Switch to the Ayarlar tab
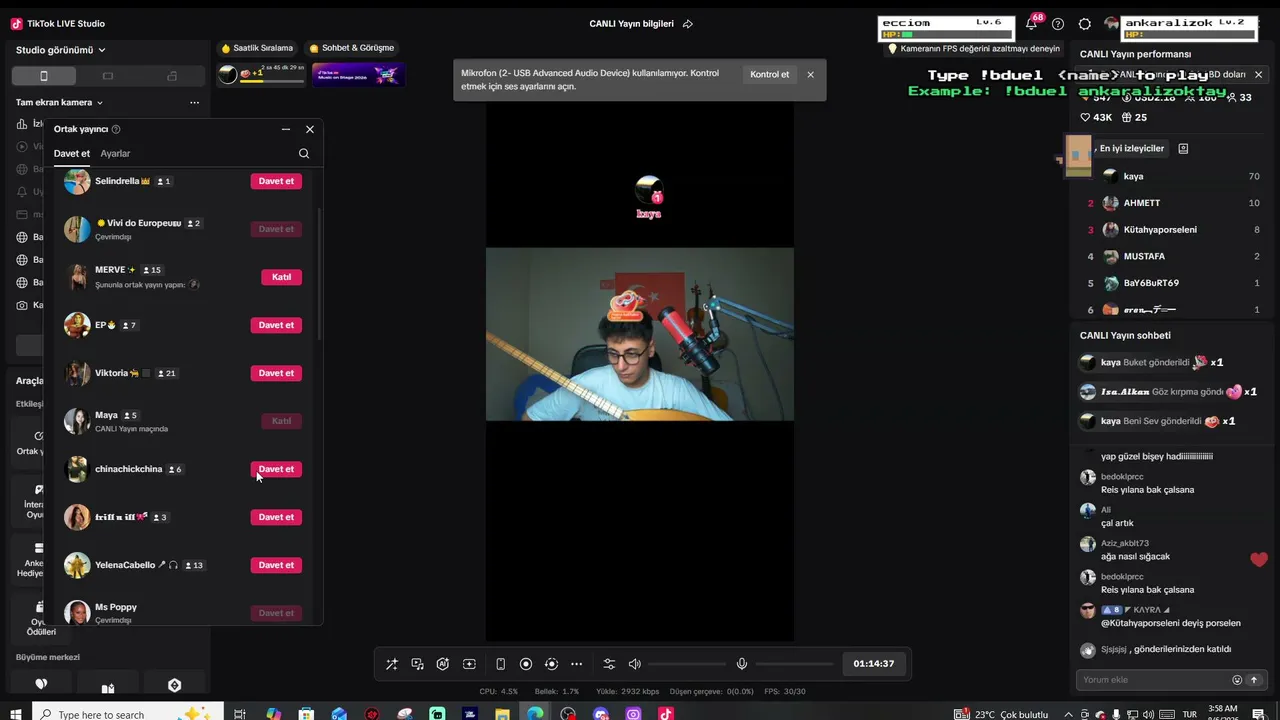The height and width of the screenshot is (720, 1280). [115, 154]
